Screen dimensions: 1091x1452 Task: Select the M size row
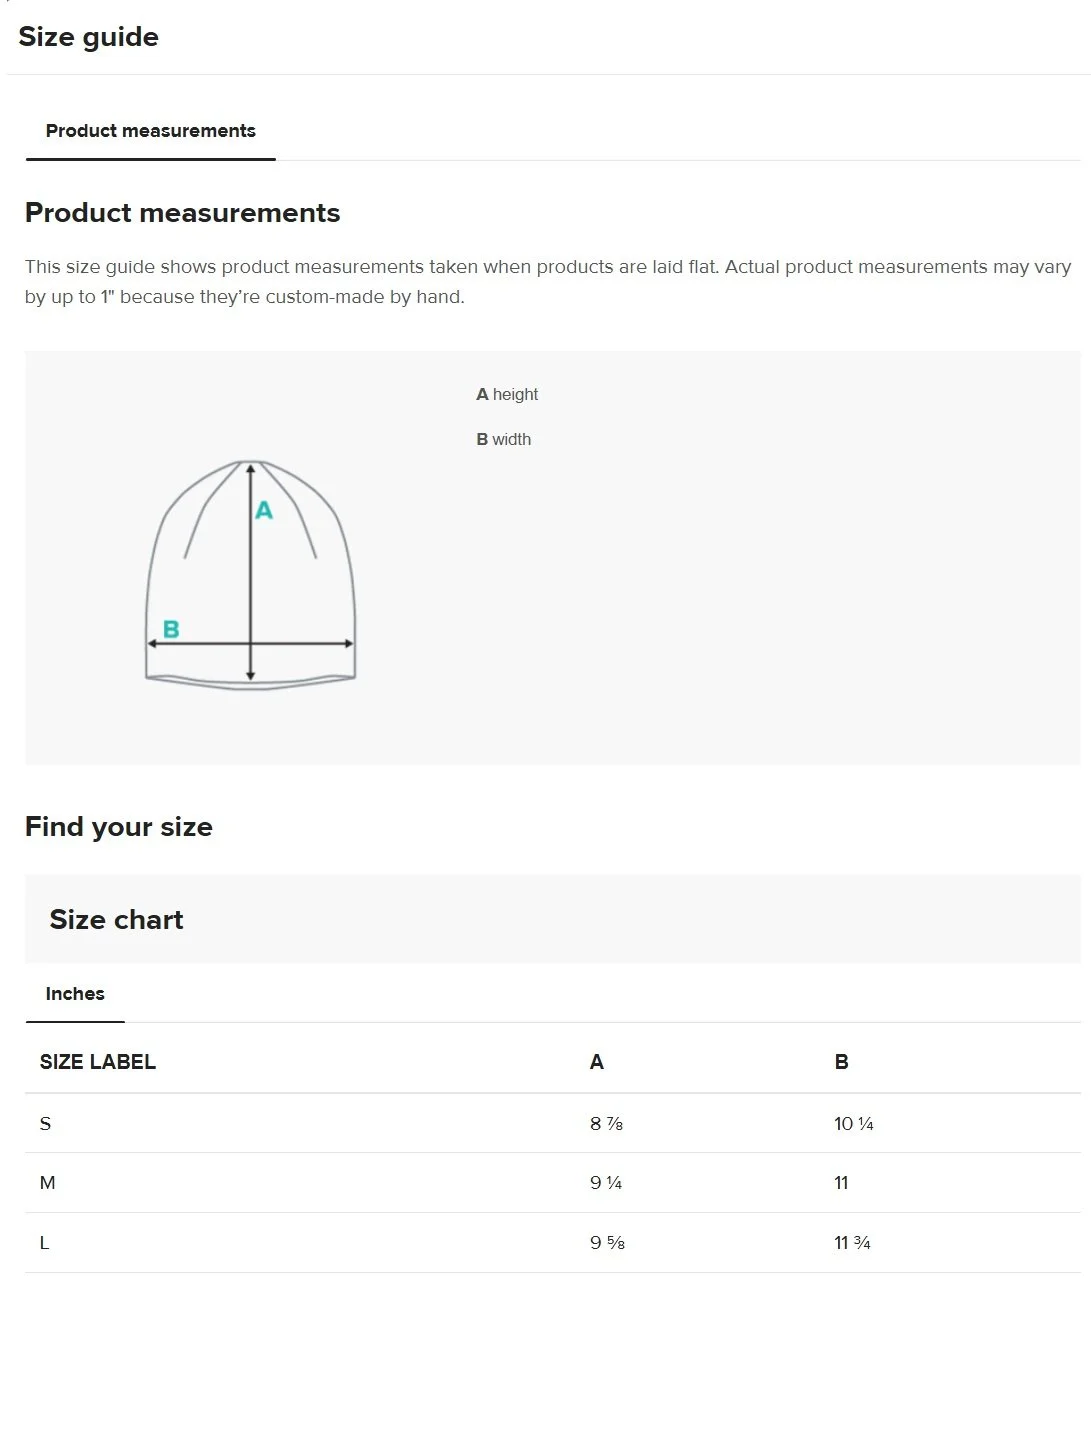click(553, 1183)
